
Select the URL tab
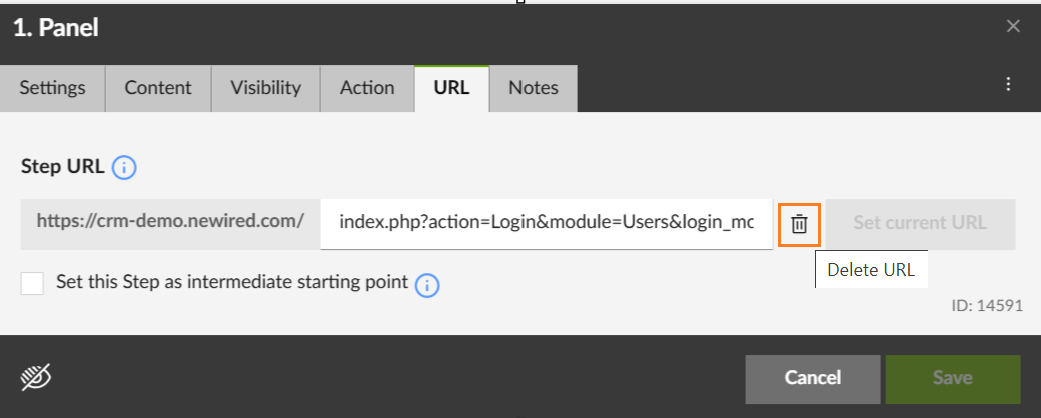coord(451,88)
